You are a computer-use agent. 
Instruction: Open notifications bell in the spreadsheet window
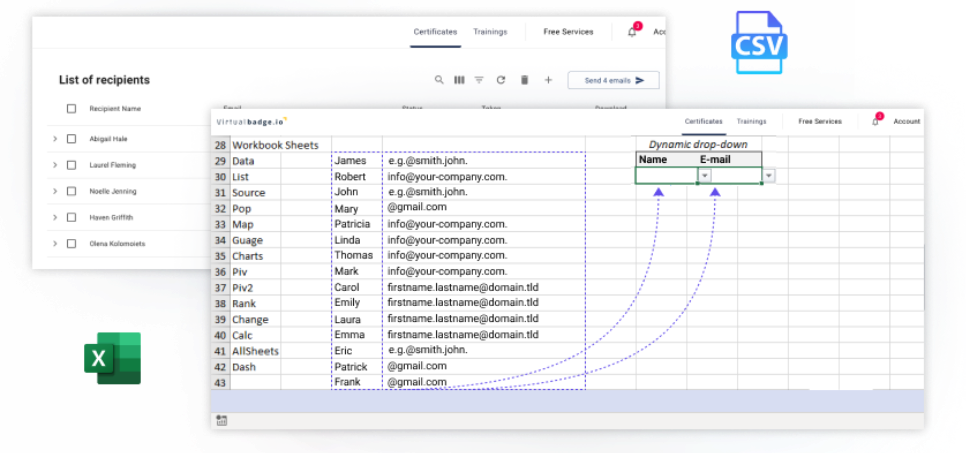[x=875, y=122]
